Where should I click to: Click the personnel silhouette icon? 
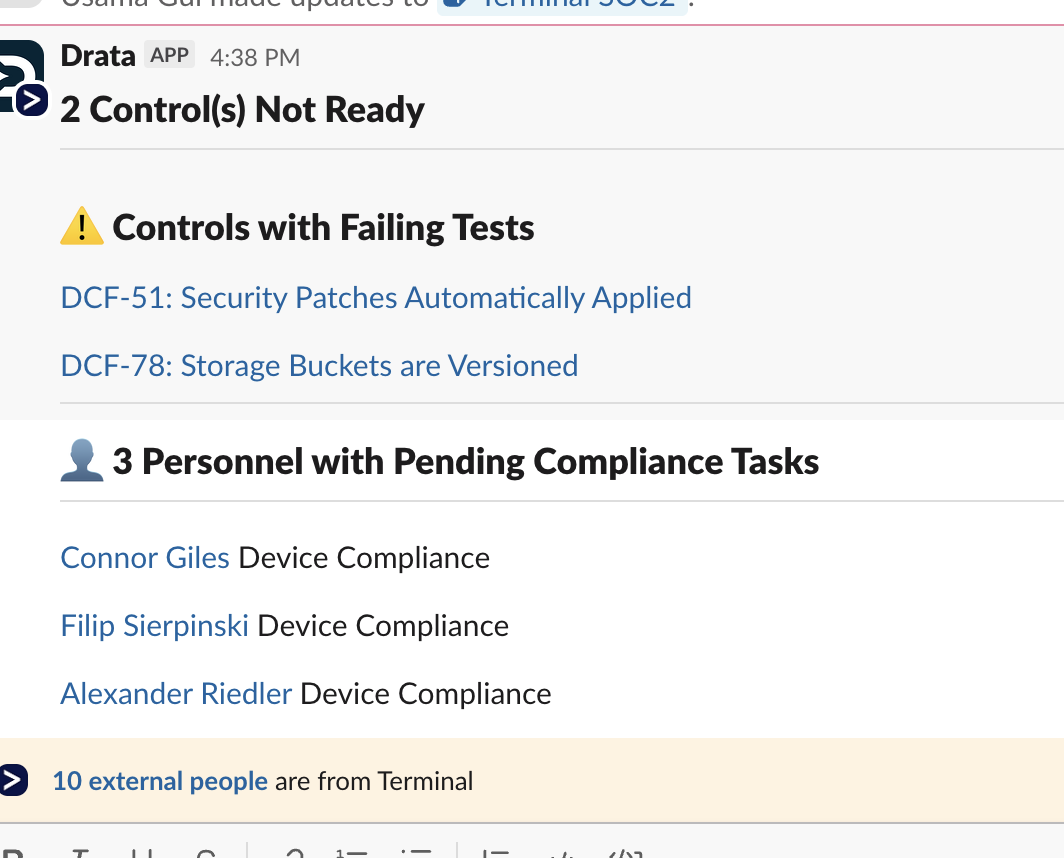click(x=82, y=462)
